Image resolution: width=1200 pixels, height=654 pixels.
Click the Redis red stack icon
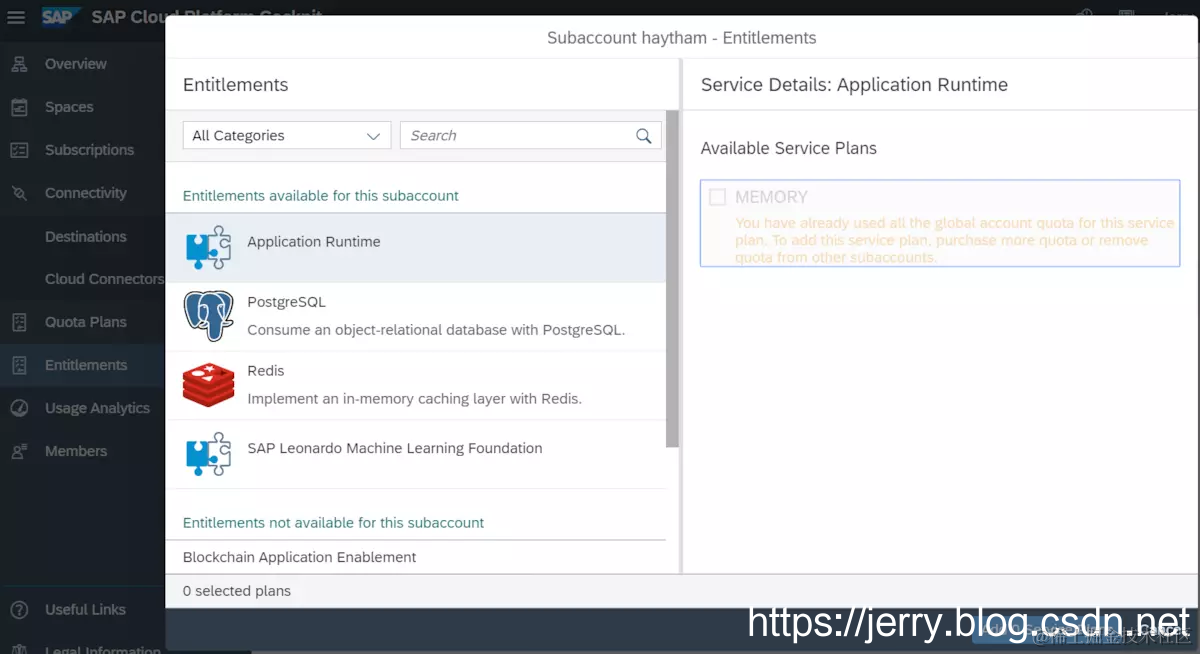(209, 385)
